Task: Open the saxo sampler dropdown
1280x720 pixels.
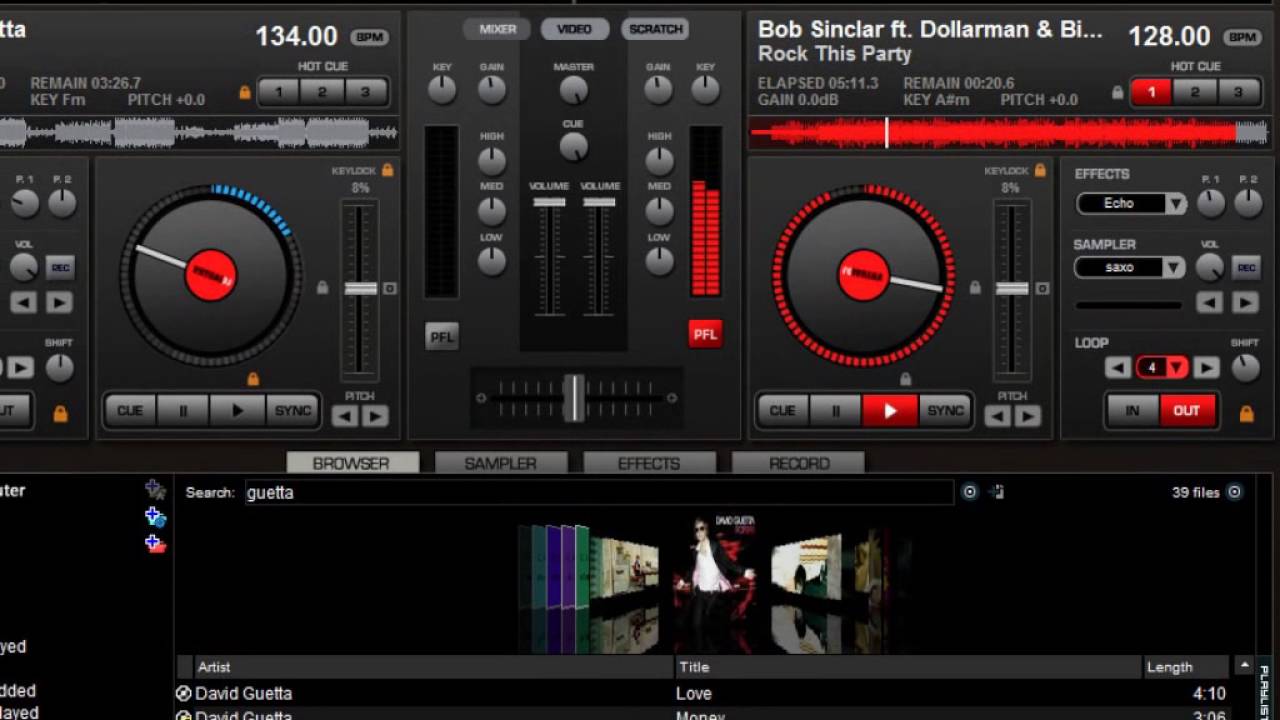Action: (1174, 268)
